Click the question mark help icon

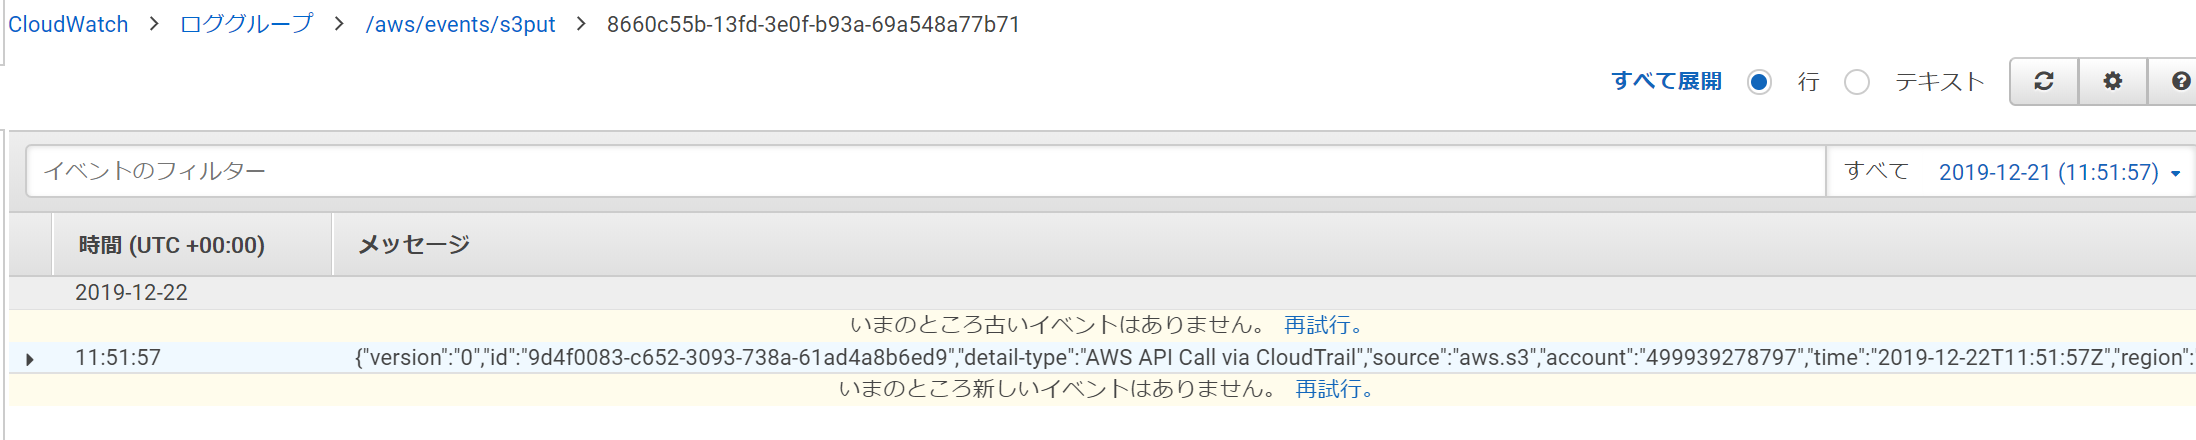pos(2180,81)
